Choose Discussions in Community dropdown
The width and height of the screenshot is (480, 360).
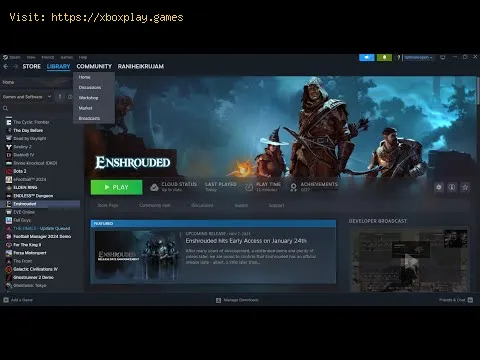coord(90,87)
